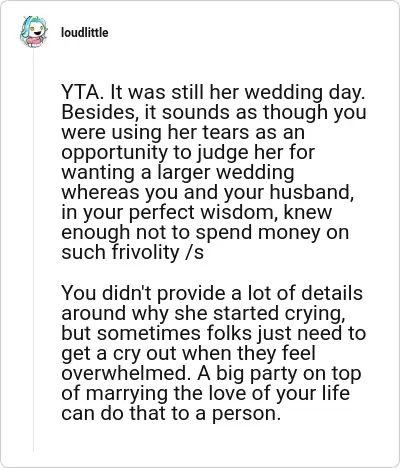Viewport: 400px width, 468px height.
Task: Click the line 'wanting a larger wedding'
Action: (178, 172)
